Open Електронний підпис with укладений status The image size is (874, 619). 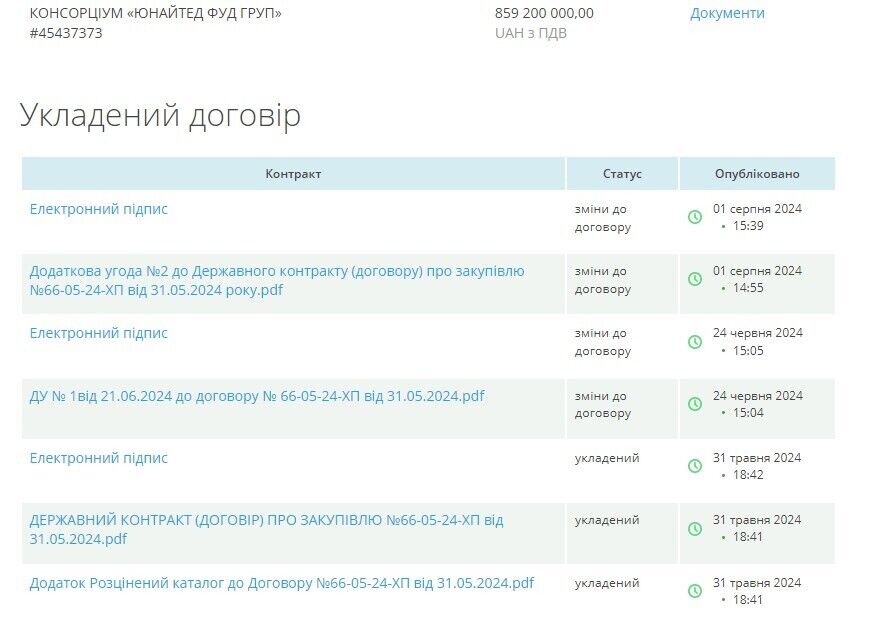tap(99, 458)
